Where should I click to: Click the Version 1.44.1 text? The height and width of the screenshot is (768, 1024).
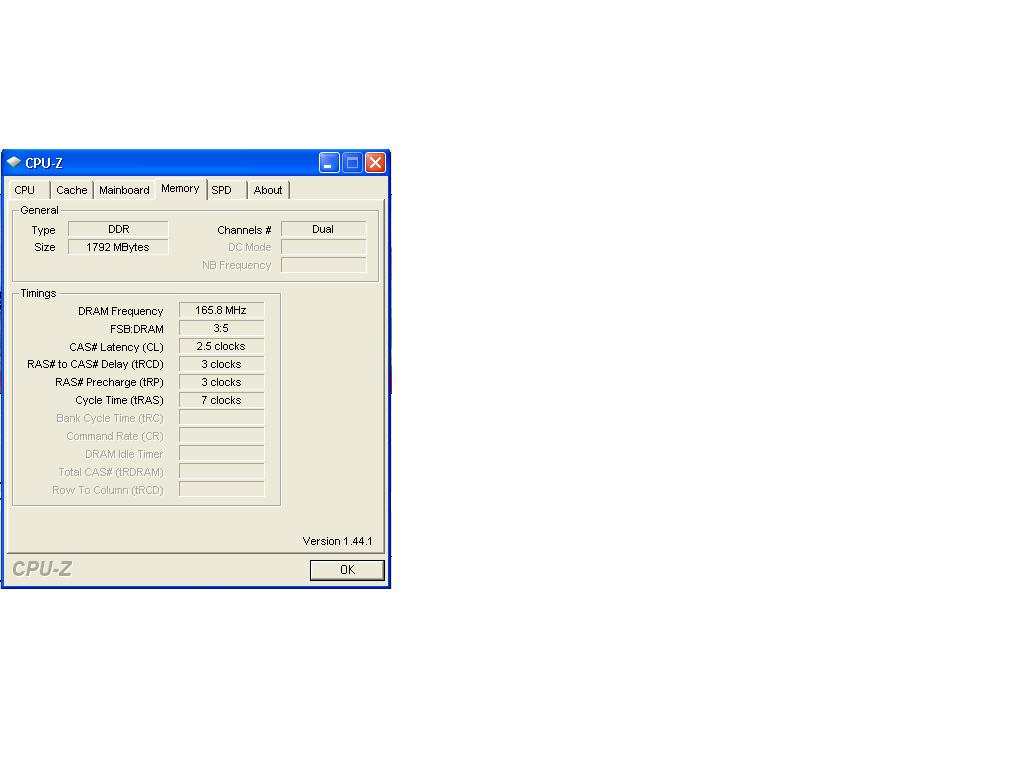[337, 541]
